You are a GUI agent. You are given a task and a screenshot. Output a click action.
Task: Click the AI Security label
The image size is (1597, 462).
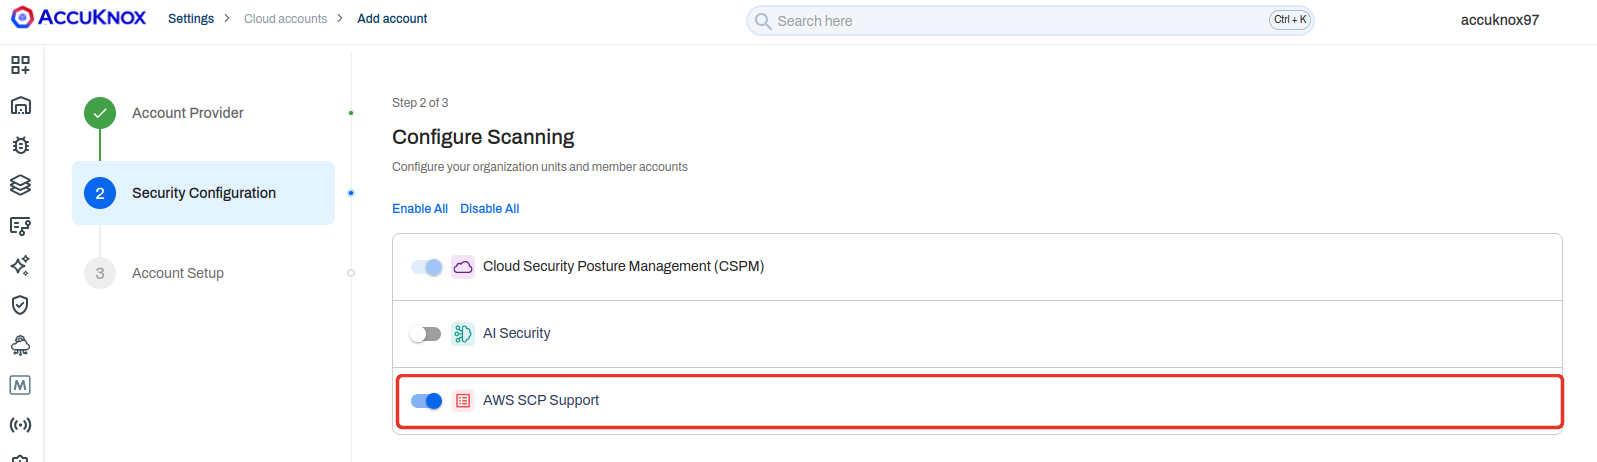[x=517, y=333]
